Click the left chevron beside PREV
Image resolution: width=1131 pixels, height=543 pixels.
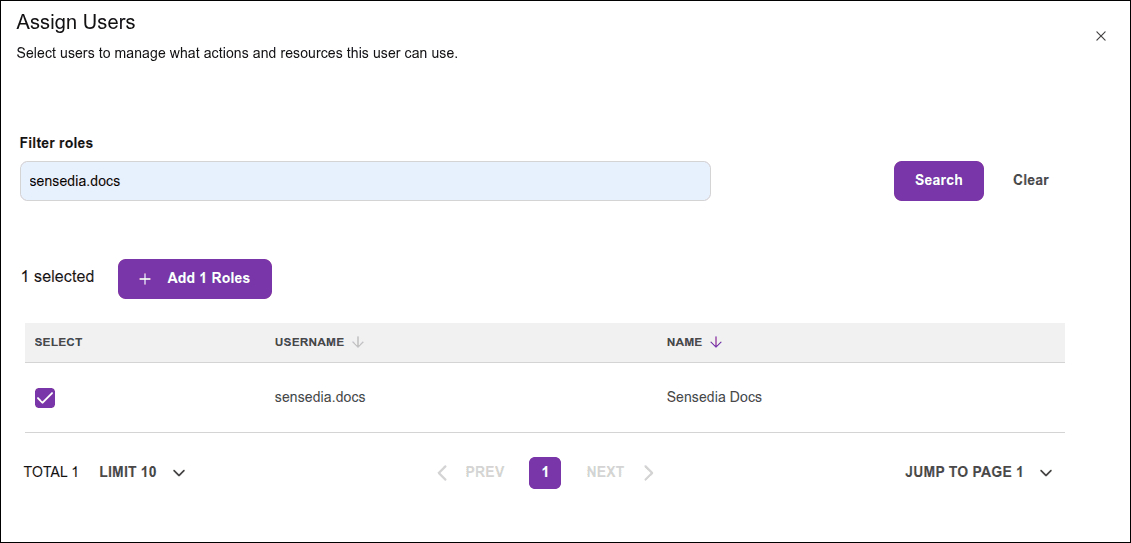click(442, 473)
